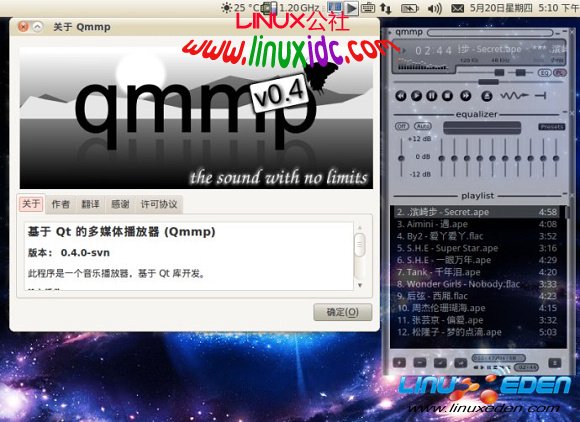Select playlist track 张芸京 - 偏爱.ape
580x422 pixels.
[477, 320]
